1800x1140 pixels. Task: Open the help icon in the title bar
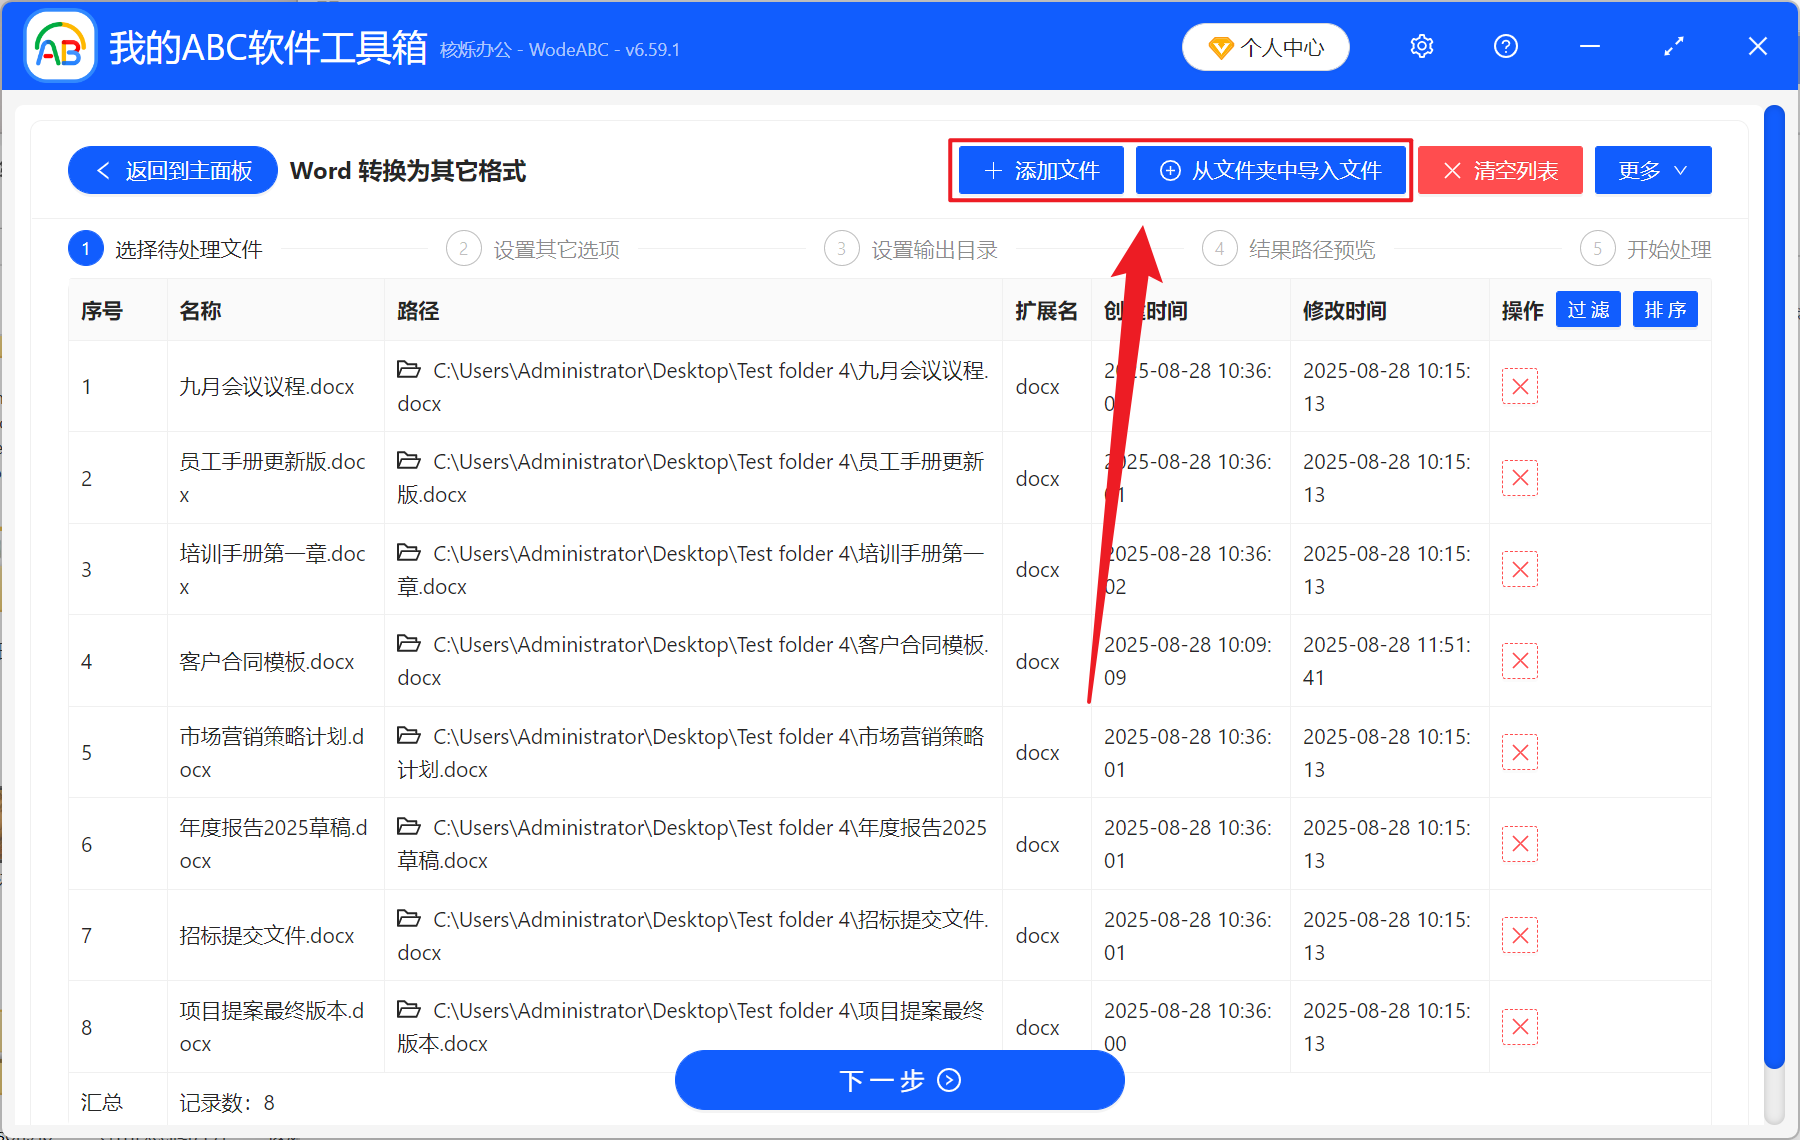(x=1505, y=46)
